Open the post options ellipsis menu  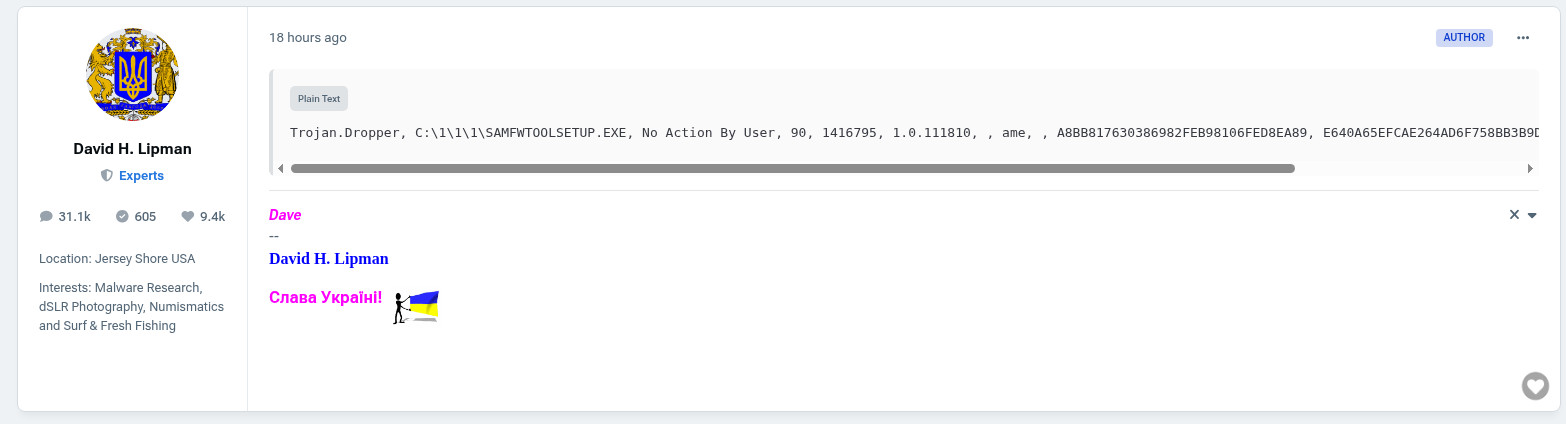coord(1523,38)
